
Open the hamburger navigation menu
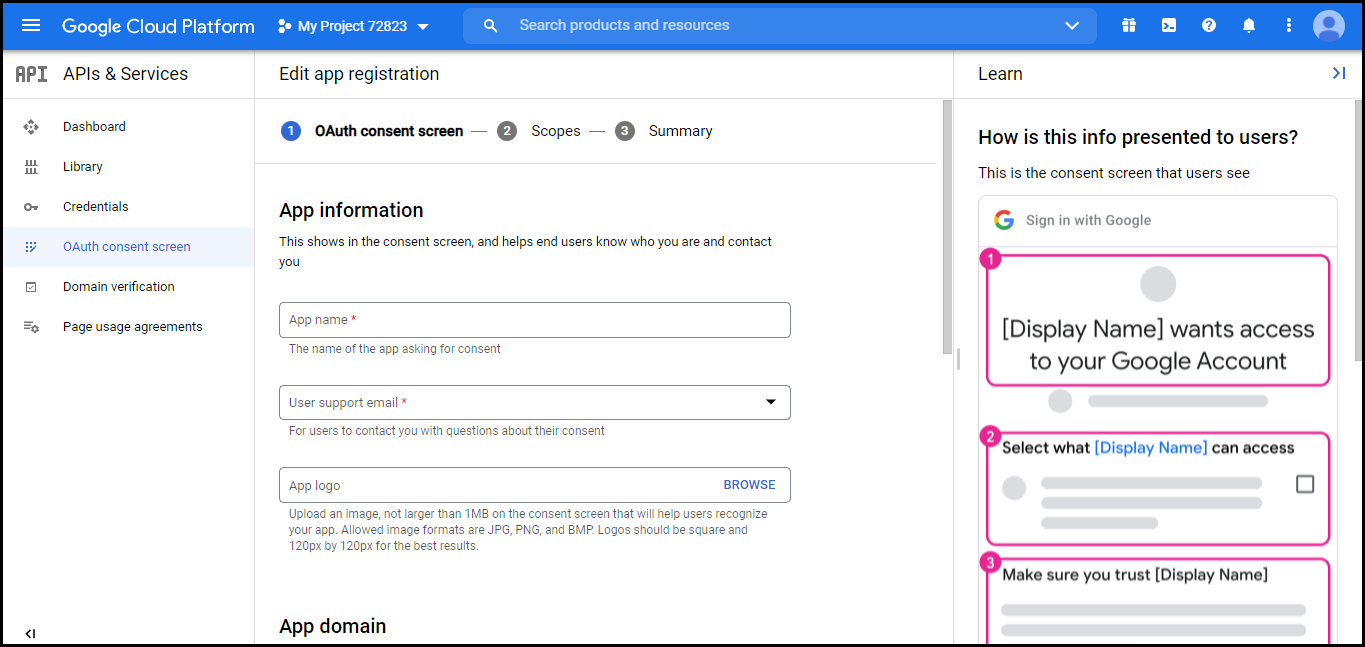pos(31,26)
